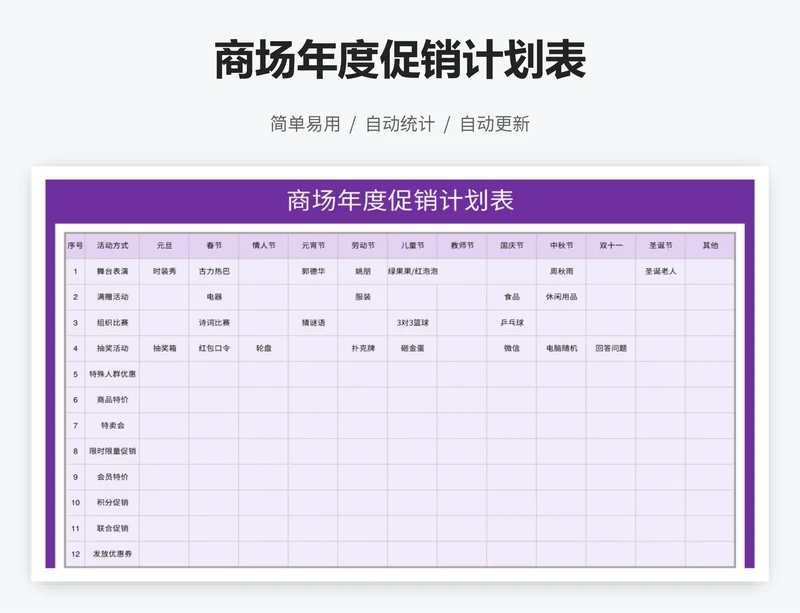Click the subtitle text '自动统计'
Screen dimensions: 800x613
tap(400, 124)
